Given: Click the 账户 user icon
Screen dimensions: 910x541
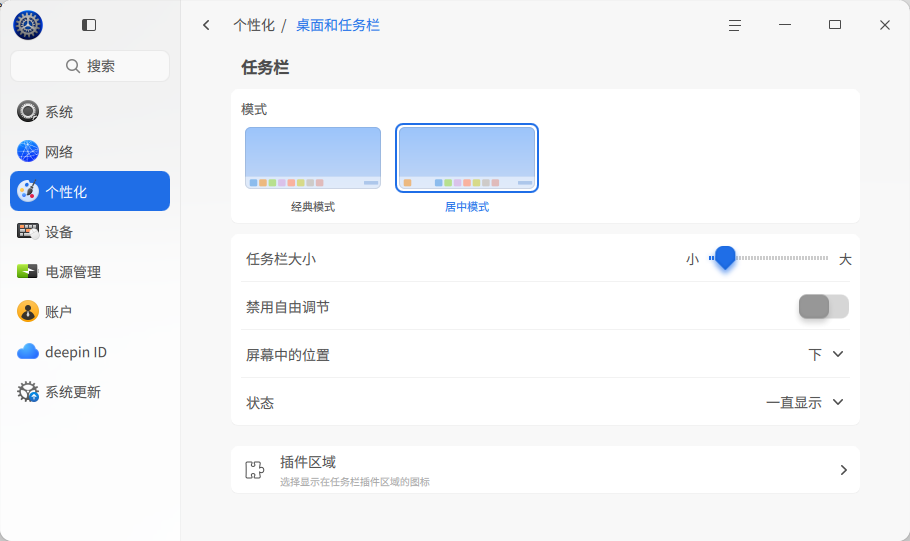Looking at the screenshot, I should (x=28, y=311).
